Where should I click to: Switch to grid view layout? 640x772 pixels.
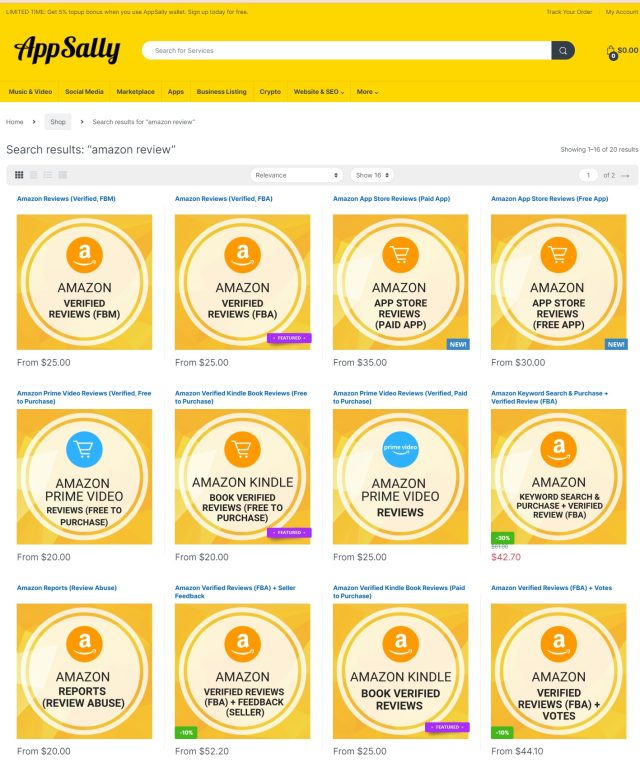point(19,175)
